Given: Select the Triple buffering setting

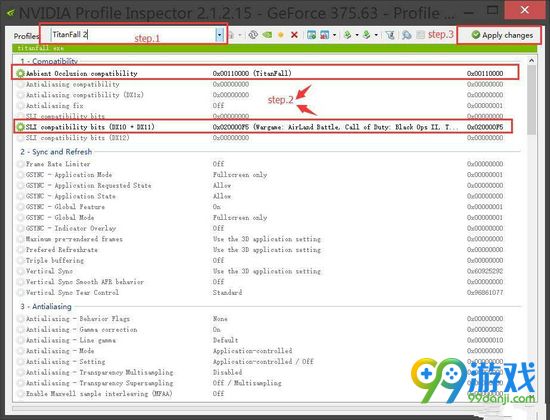Looking at the screenshot, I should (x=265, y=260).
